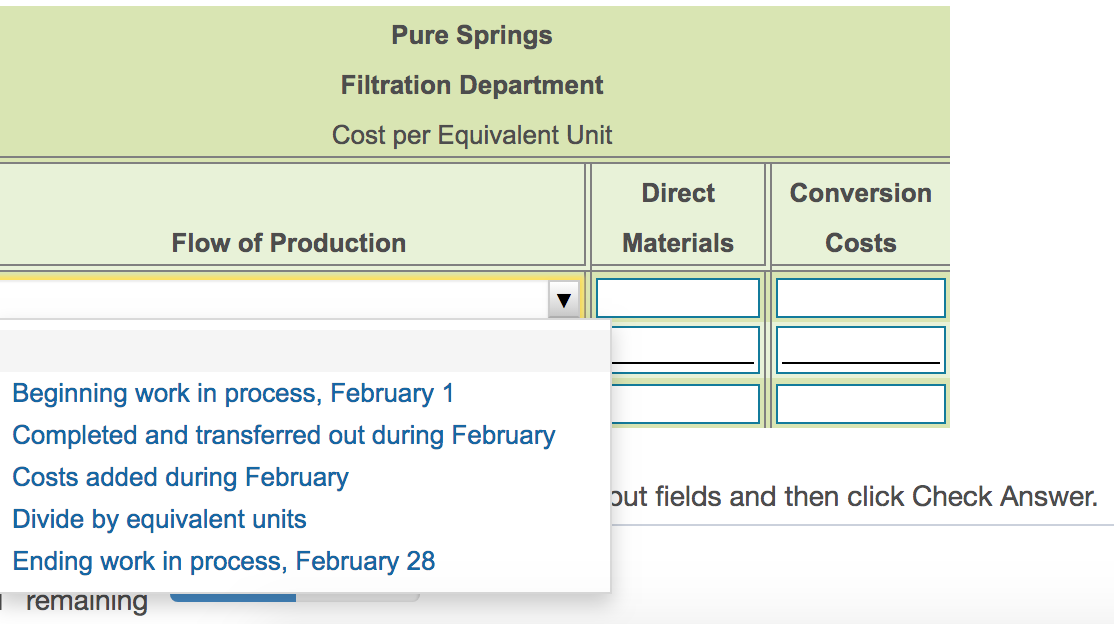Select 'Ending work in process, February 28'

[224, 561]
